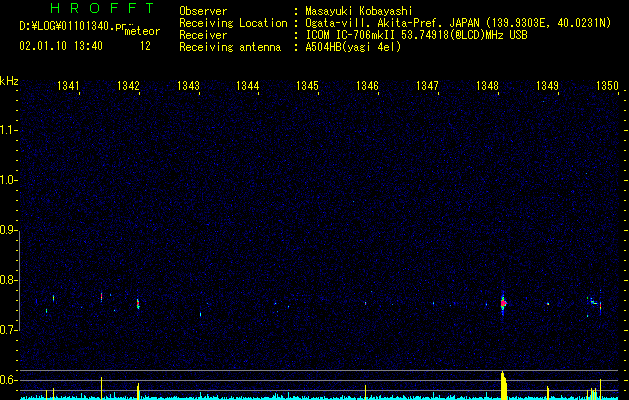This screenshot has width=629, height=400.
Task: Click the name Masayuki Kobayashi
Action: (x=359, y=11)
